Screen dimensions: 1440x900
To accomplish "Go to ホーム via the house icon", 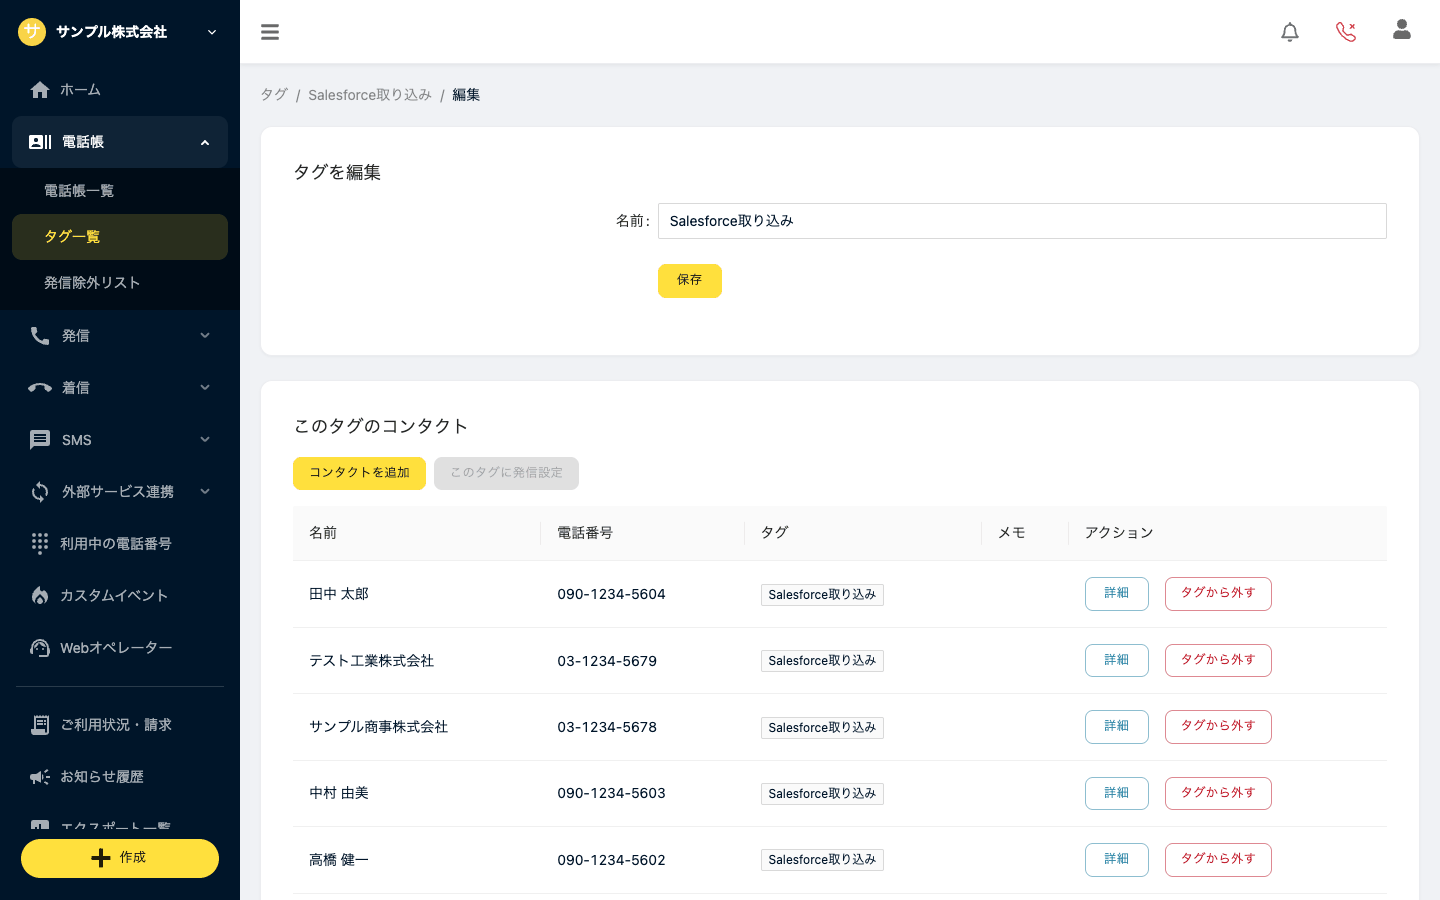I will 40,90.
